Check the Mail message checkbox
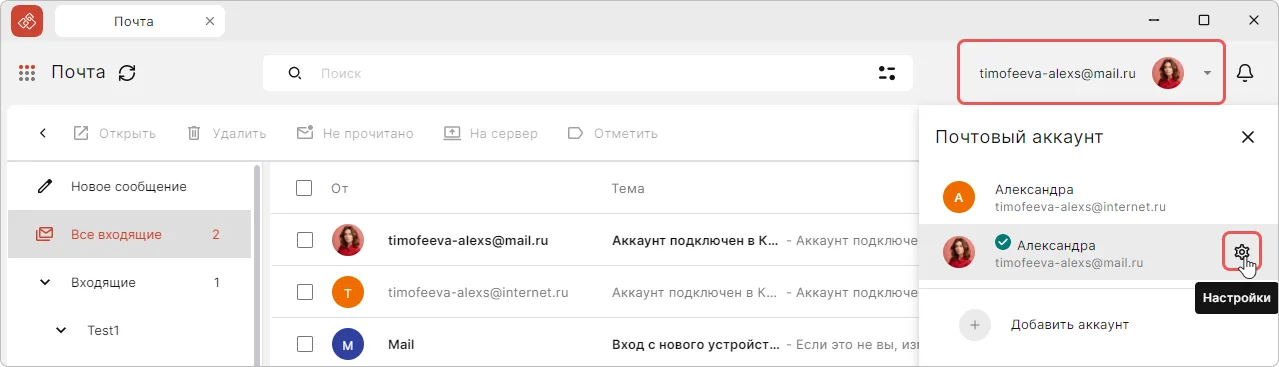This screenshot has width=1279, height=367. [x=305, y=344]
